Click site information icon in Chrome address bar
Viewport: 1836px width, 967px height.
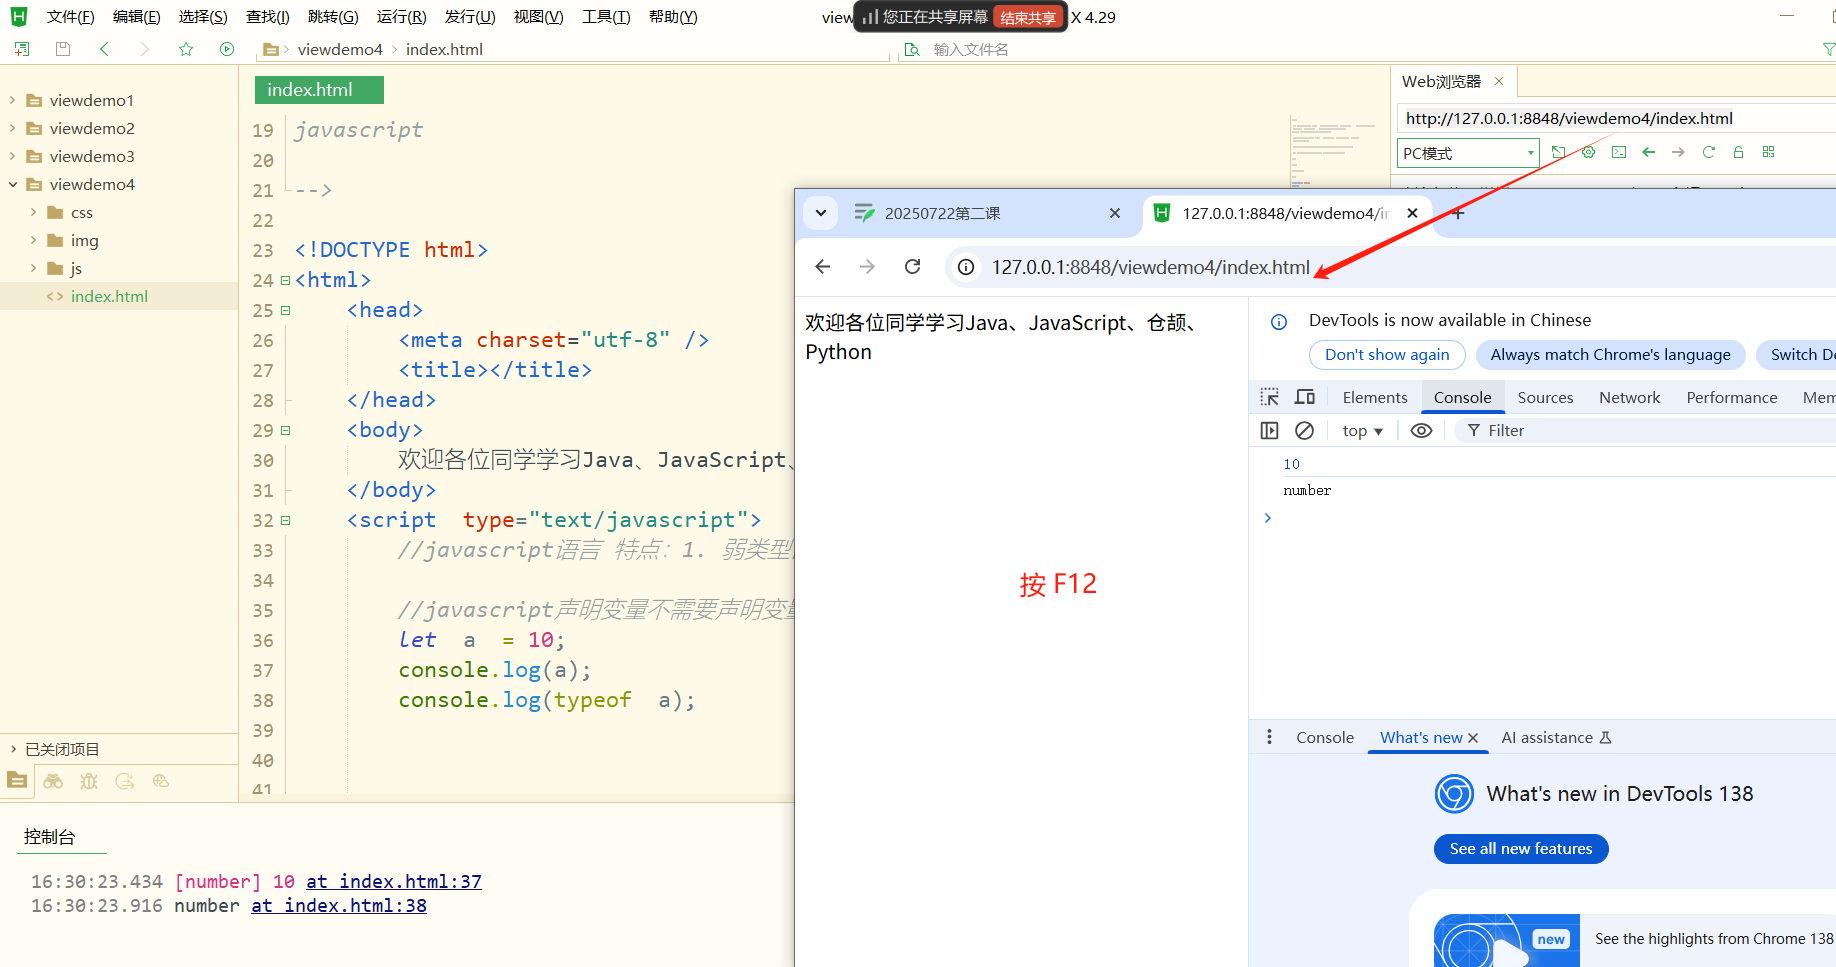[x=966, y=267]
